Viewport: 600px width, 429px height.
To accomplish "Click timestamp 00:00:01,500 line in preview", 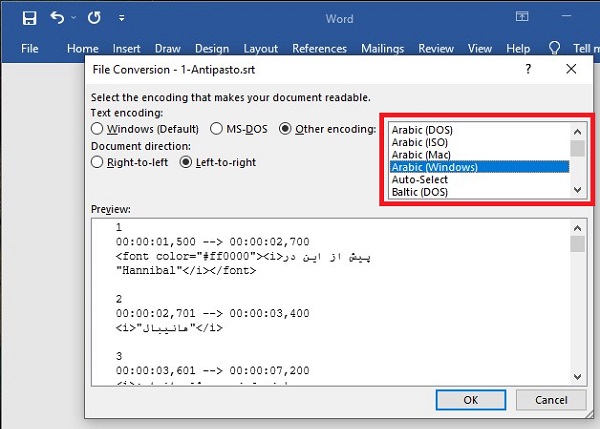I will 212,241.
